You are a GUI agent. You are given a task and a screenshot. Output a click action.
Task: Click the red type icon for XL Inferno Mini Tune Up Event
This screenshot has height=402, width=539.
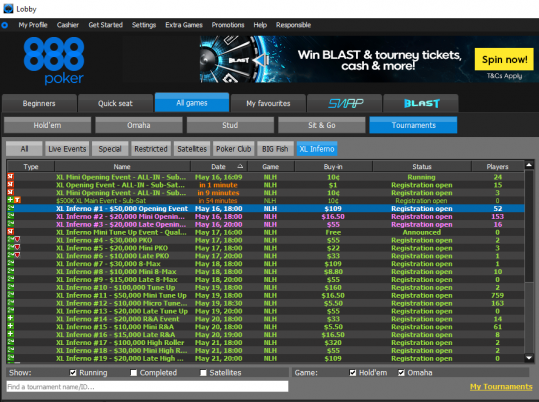click(11, 232)
